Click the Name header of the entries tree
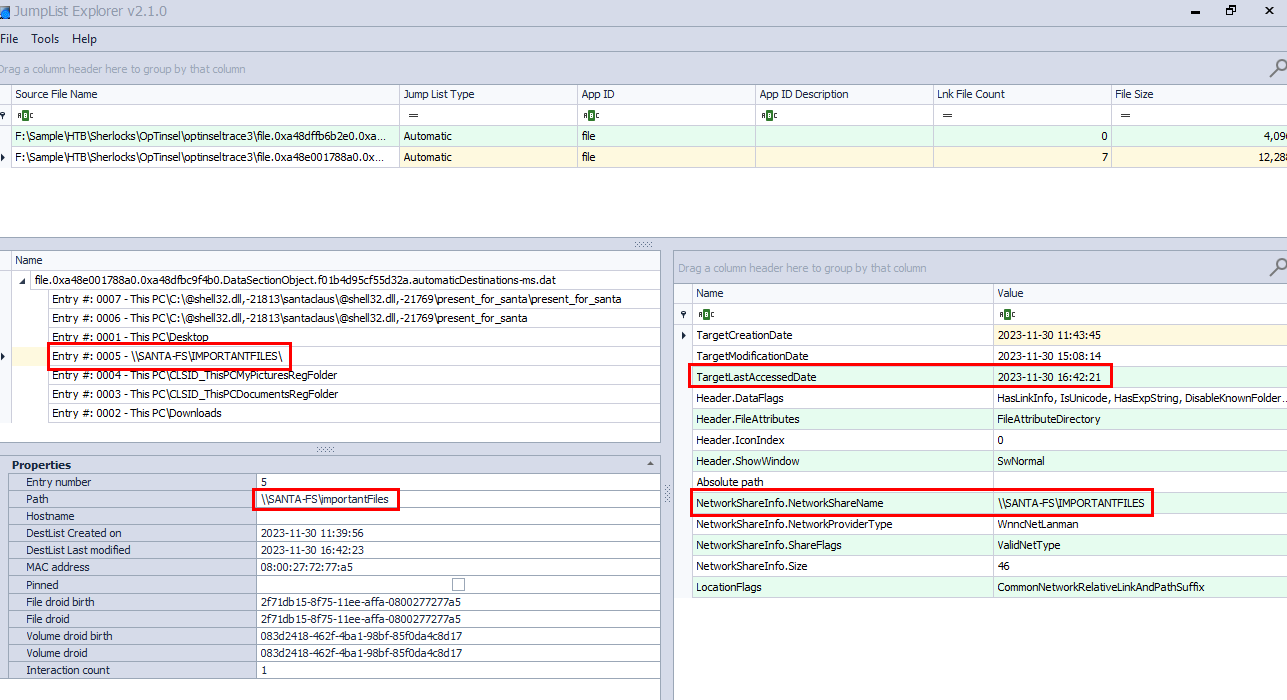1287x700 pixels. (335, 260)
